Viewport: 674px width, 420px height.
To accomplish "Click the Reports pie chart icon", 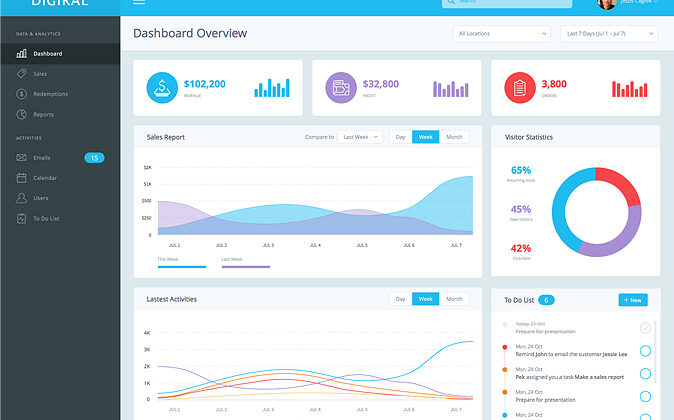I will tap(21, 114).
